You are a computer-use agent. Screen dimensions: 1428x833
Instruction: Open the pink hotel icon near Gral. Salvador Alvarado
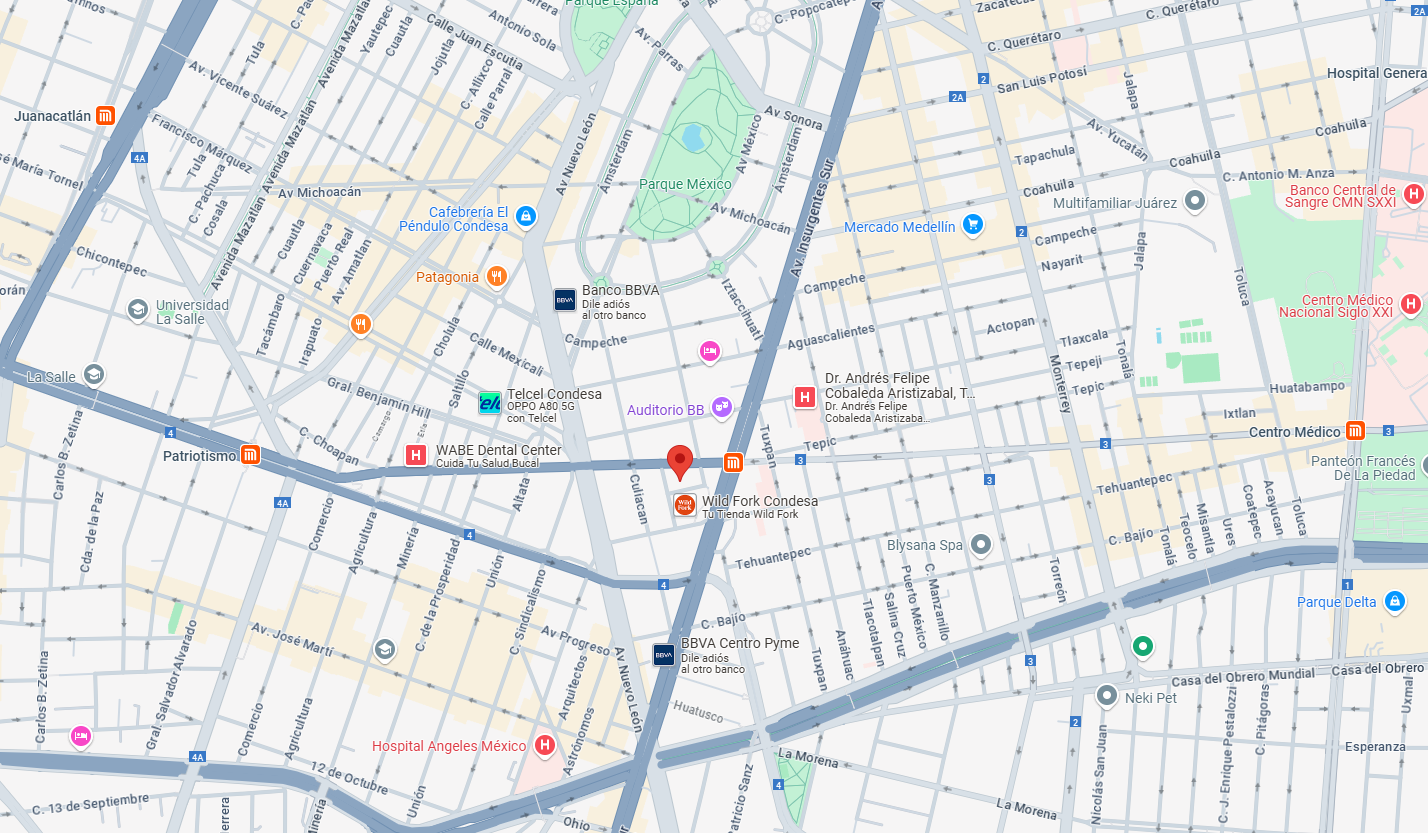tap(81, 737)
